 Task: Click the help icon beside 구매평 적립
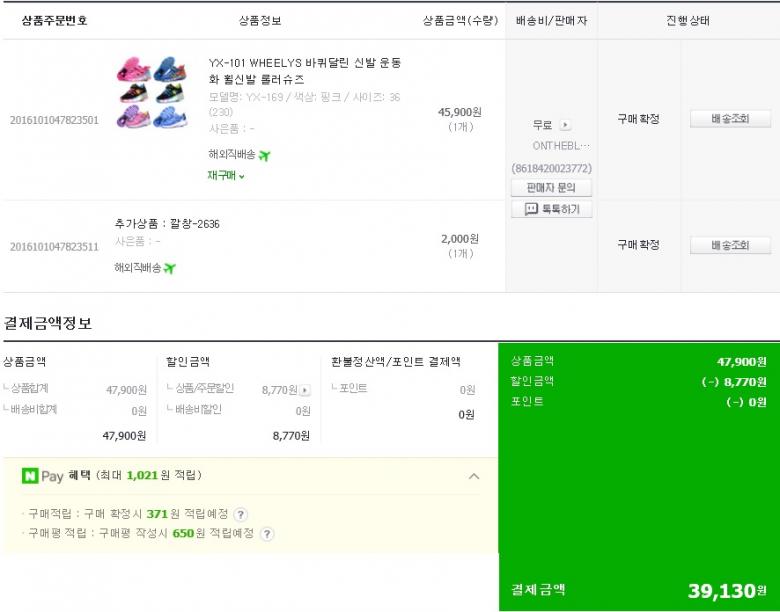click(267, 534)
